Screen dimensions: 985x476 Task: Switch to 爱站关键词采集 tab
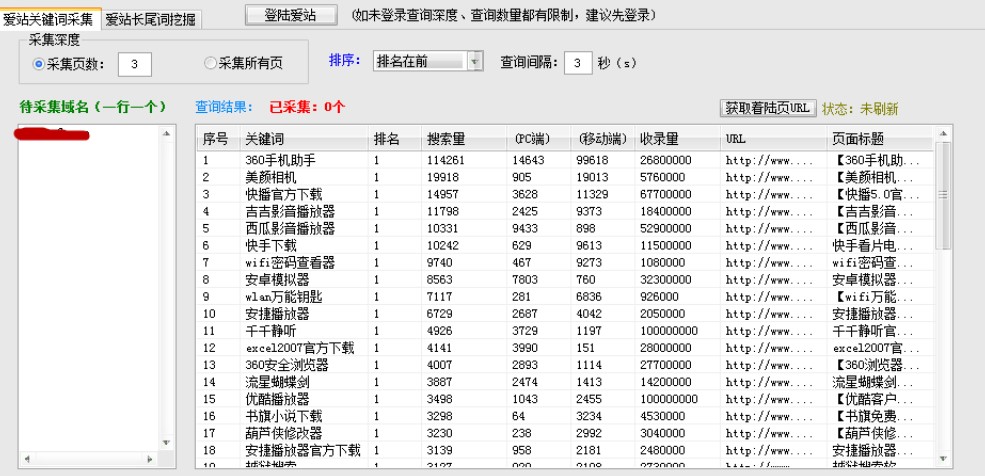point(50,19)
